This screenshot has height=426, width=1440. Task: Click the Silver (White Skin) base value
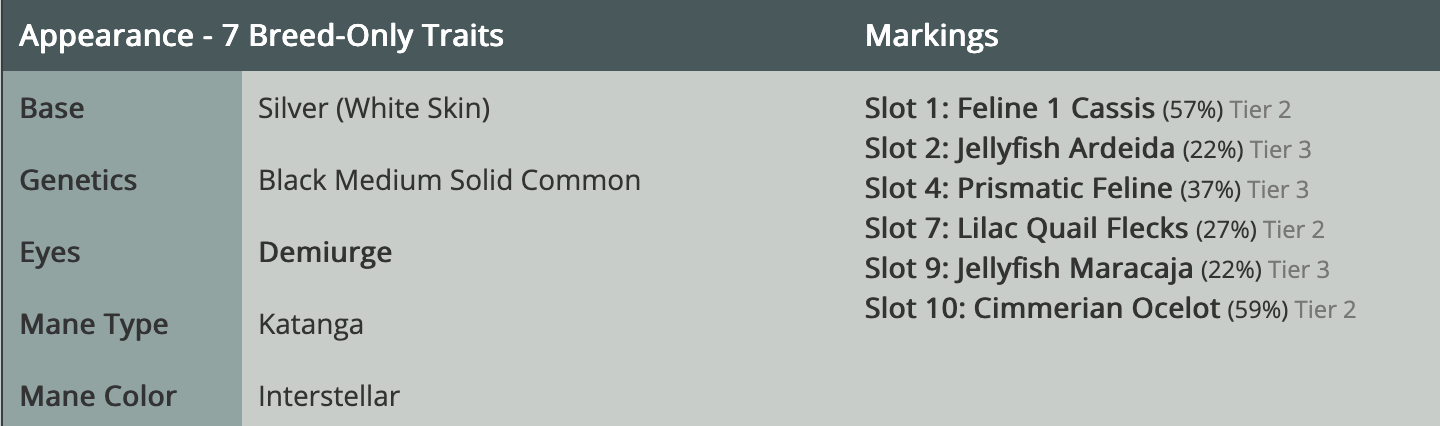coord(374,108)
